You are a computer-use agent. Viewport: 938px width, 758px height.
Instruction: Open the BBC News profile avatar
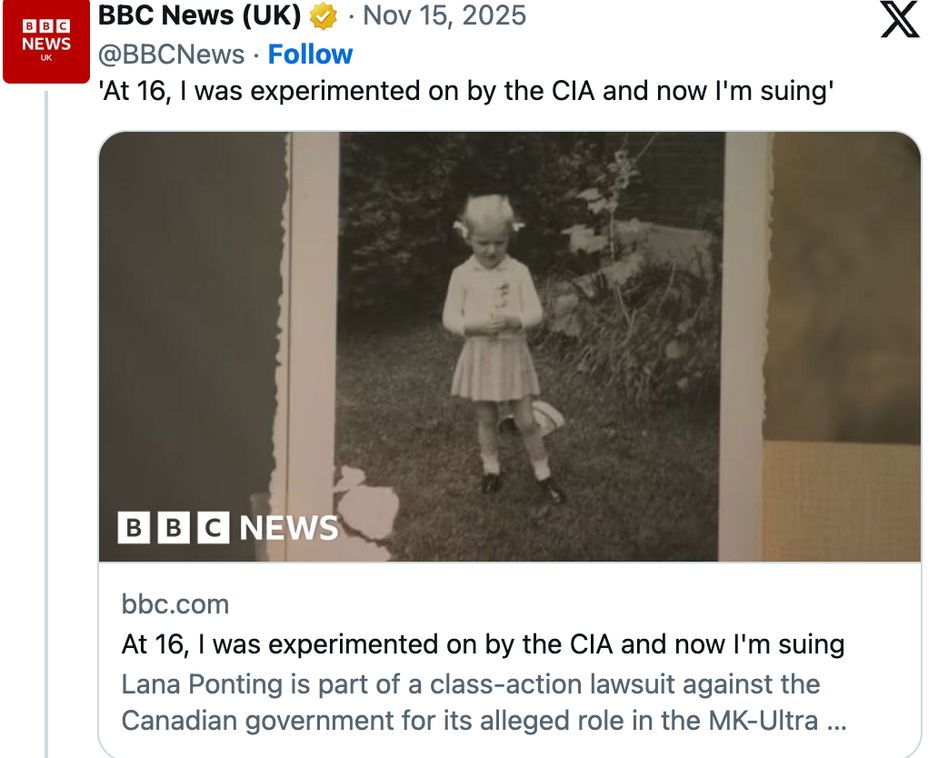click(47, 44)
